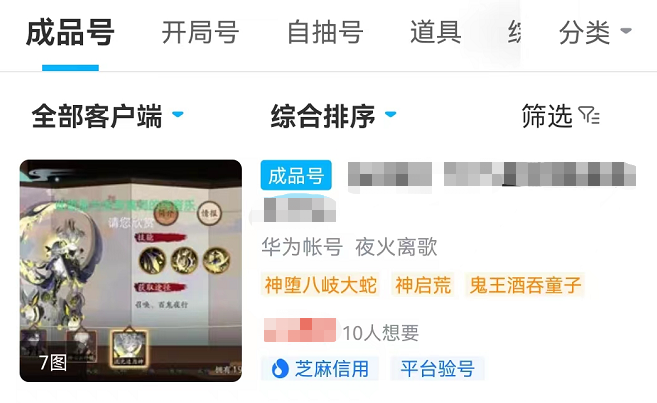Switch to the 成品号 tab
The height and width of the screenshot is (403, 657).
(x=70, y=33)
